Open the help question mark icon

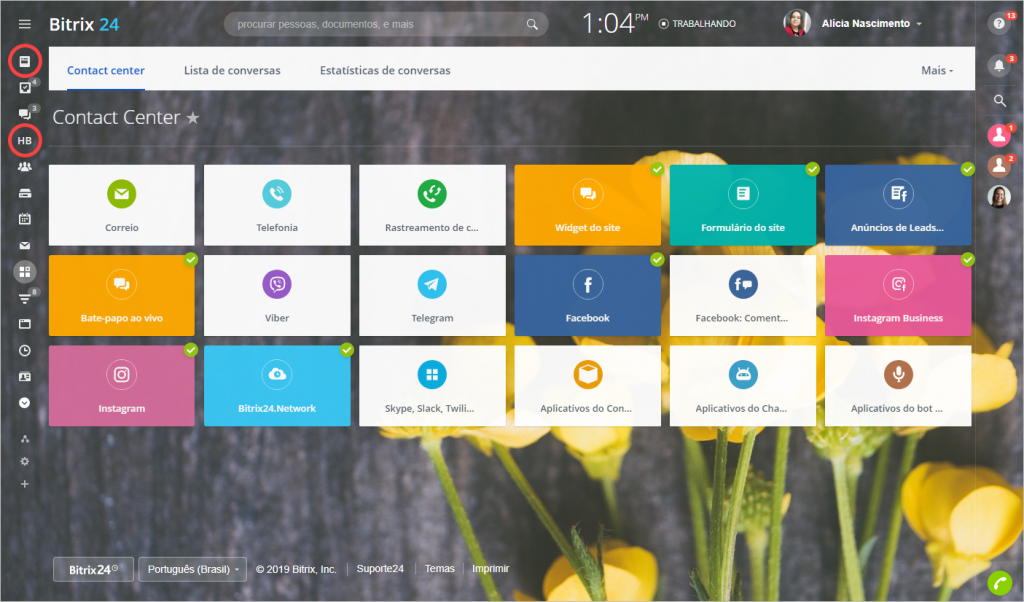998,24
